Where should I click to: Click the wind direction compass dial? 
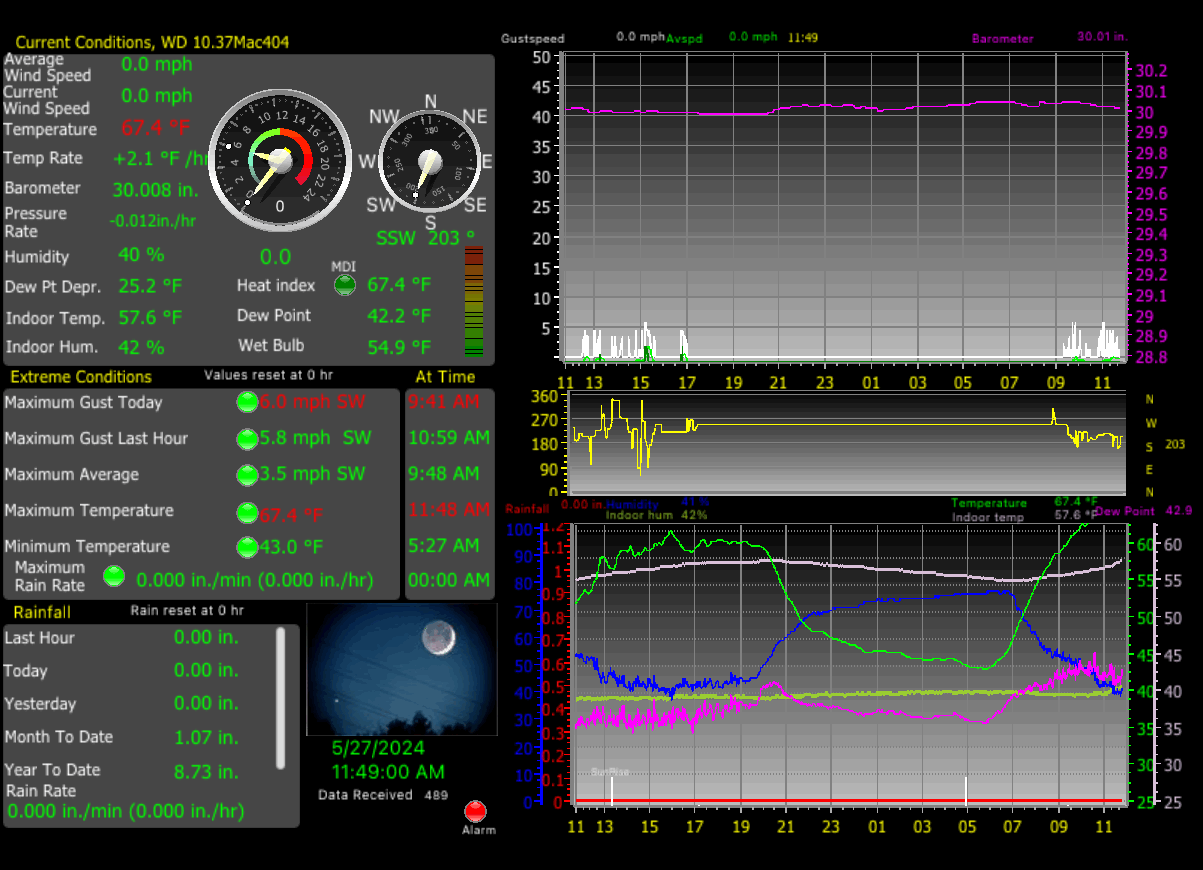pos(430,163)
